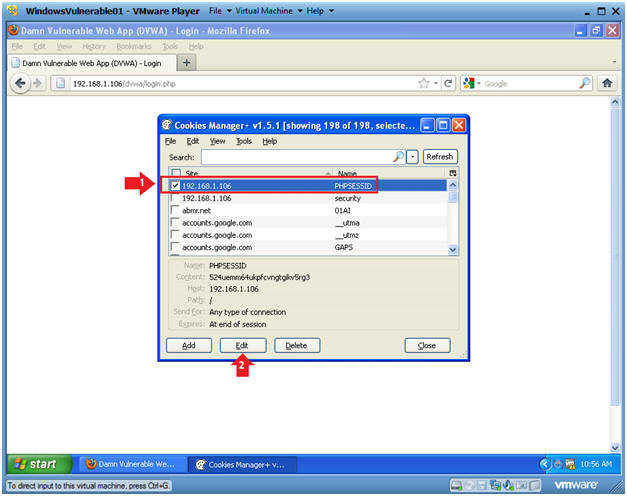
Task: Click VMware status bar hard disk icon
Action: [x=456, y=485]
